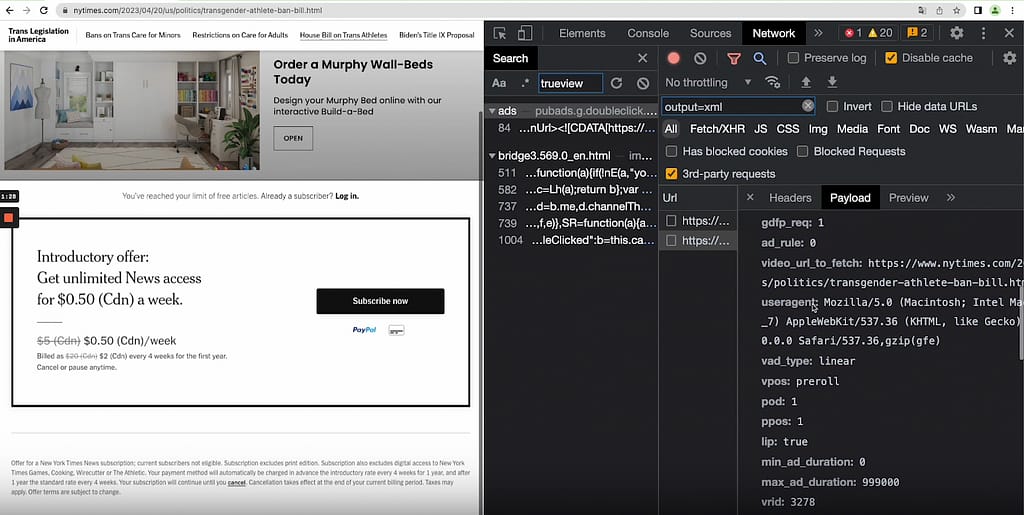Image resolution: width=1024 pixels, height=515 pixels.
Task: Collapse the ads search result group
Action: (x=491, y=111)
